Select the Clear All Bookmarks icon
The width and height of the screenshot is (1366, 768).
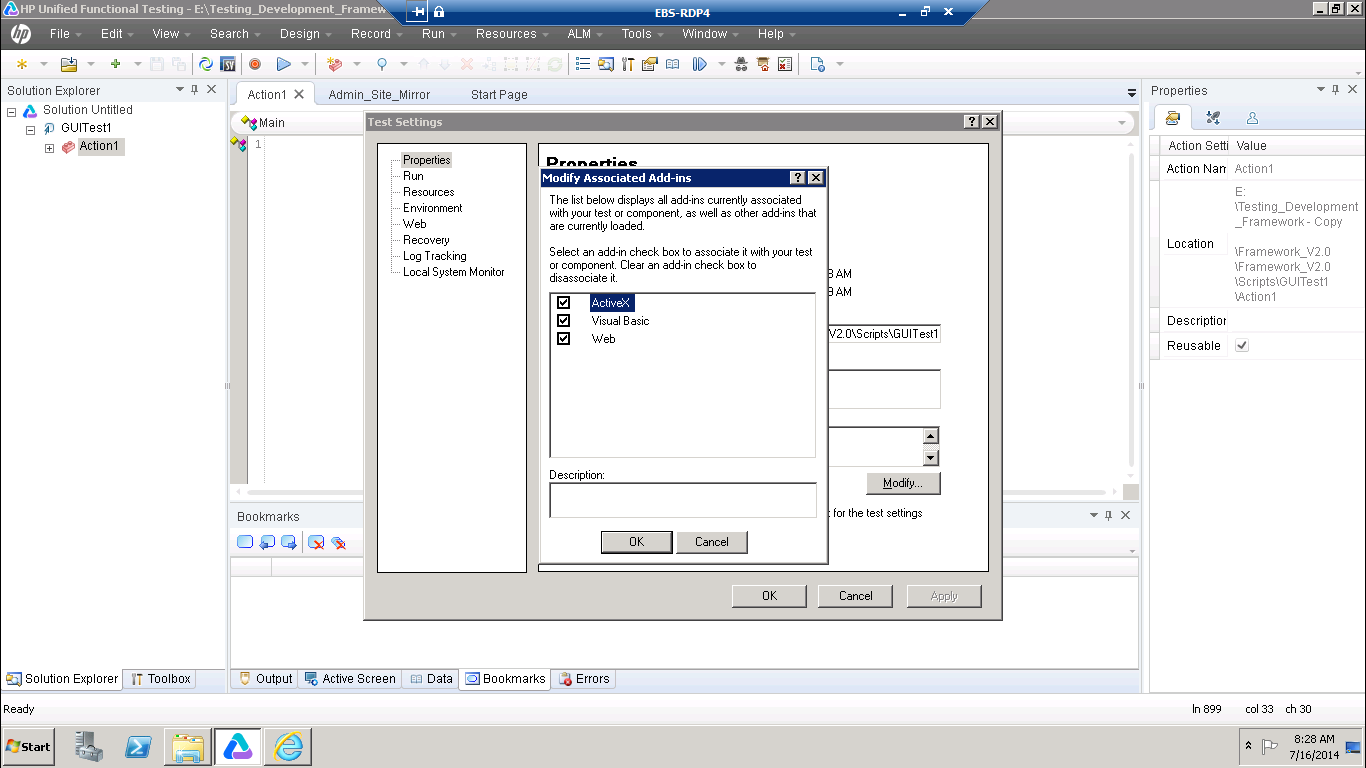click(x=337, y=543)
